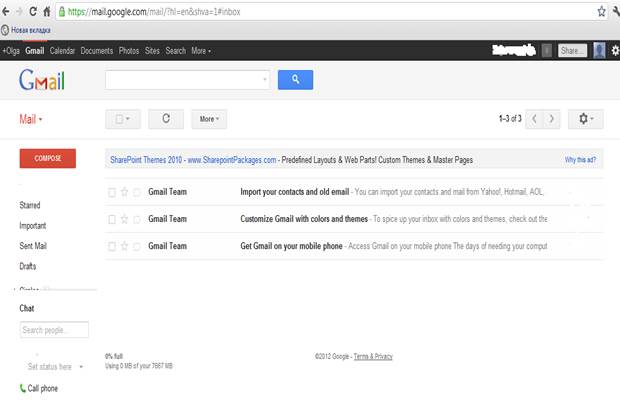Click the Chat heading in the sidebar
The image size is (620, 413).
27,308
